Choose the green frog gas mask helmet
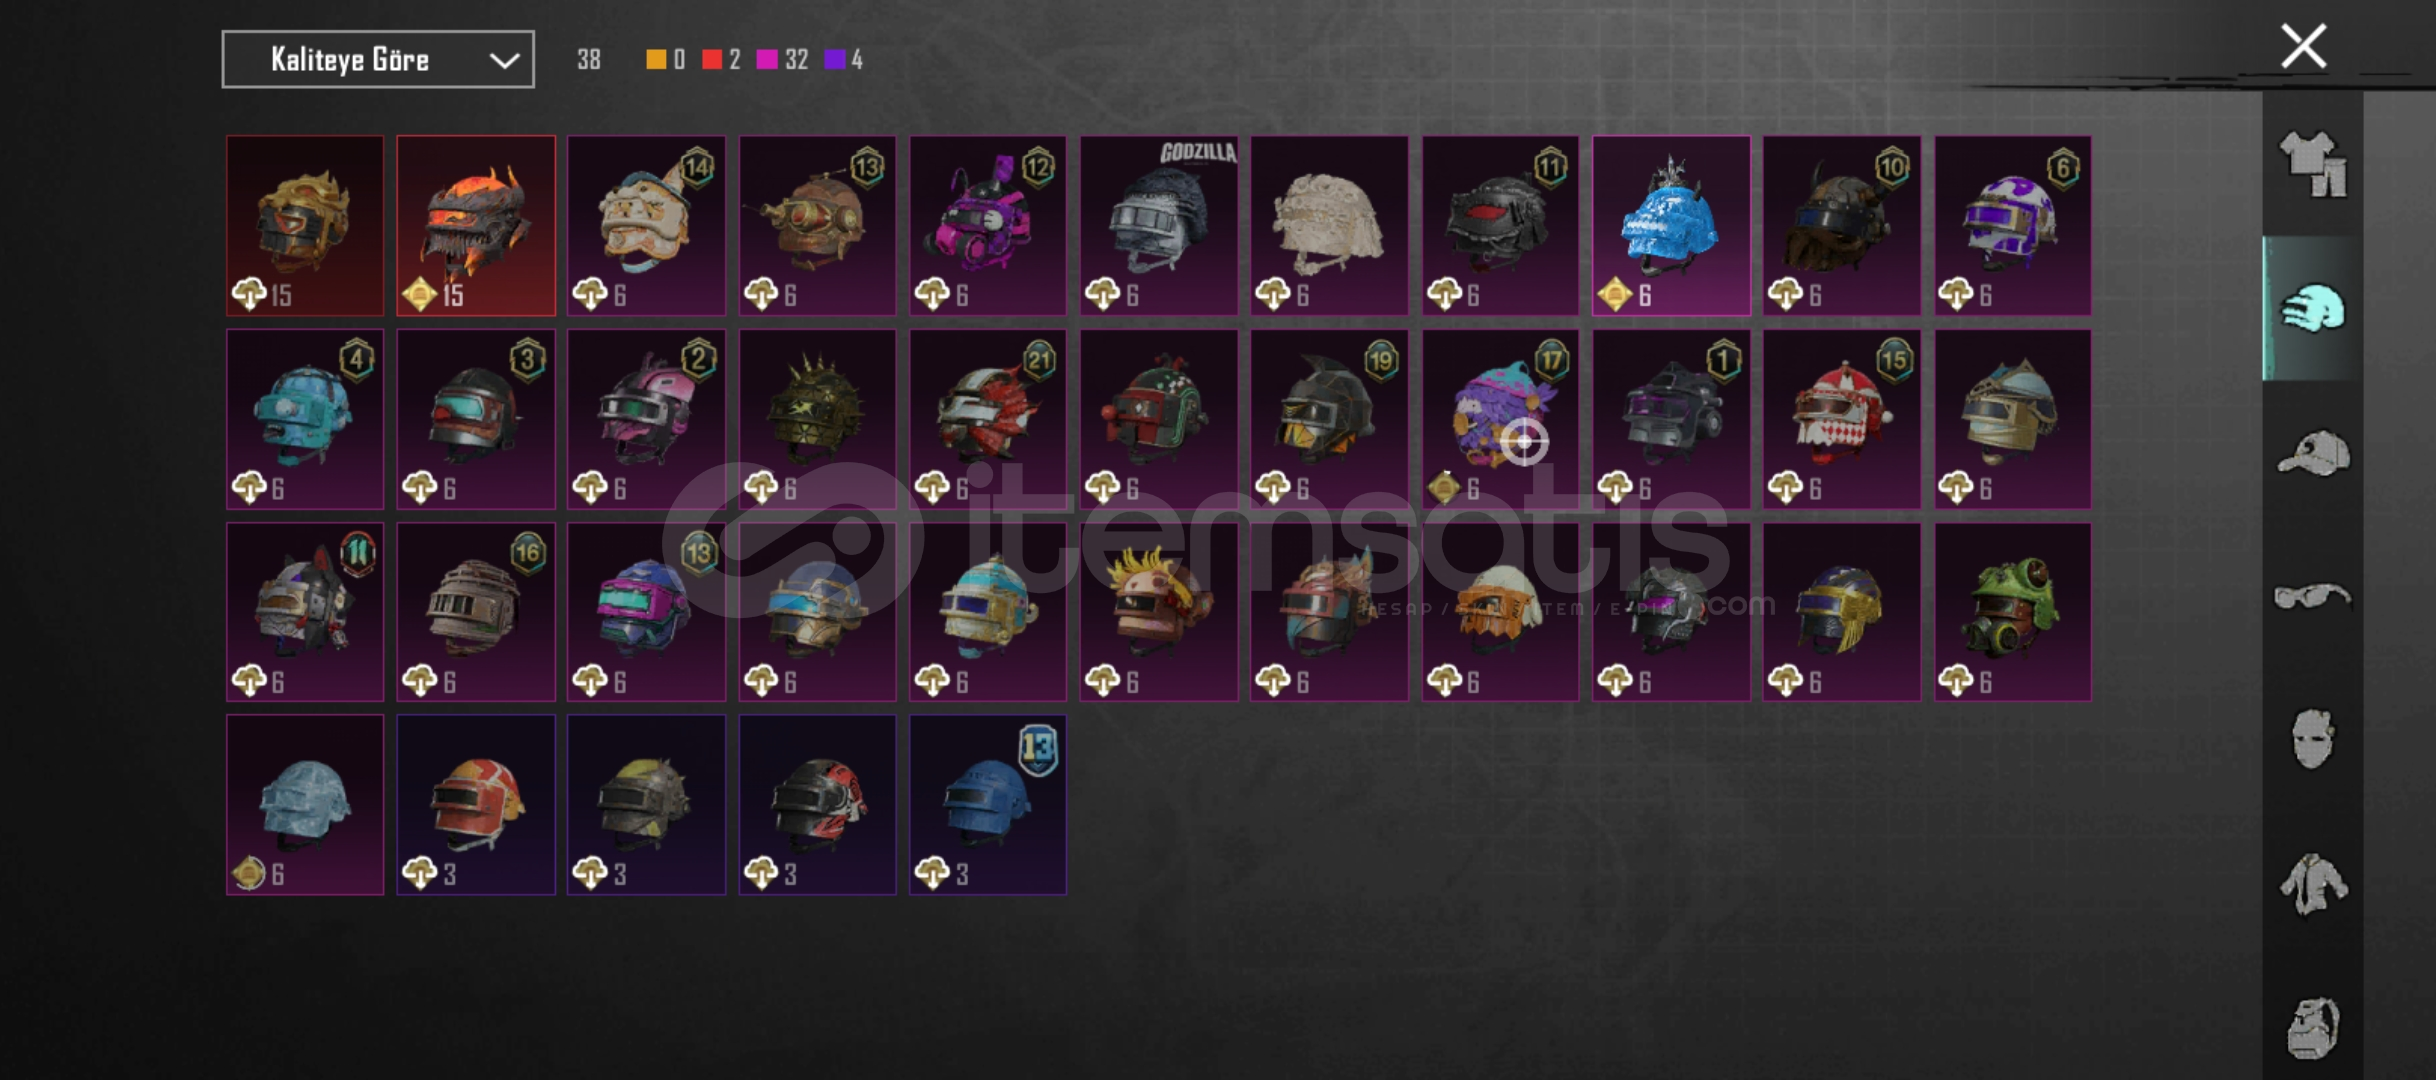Screen dimensions: 2436x1080 click(2012, 612)
